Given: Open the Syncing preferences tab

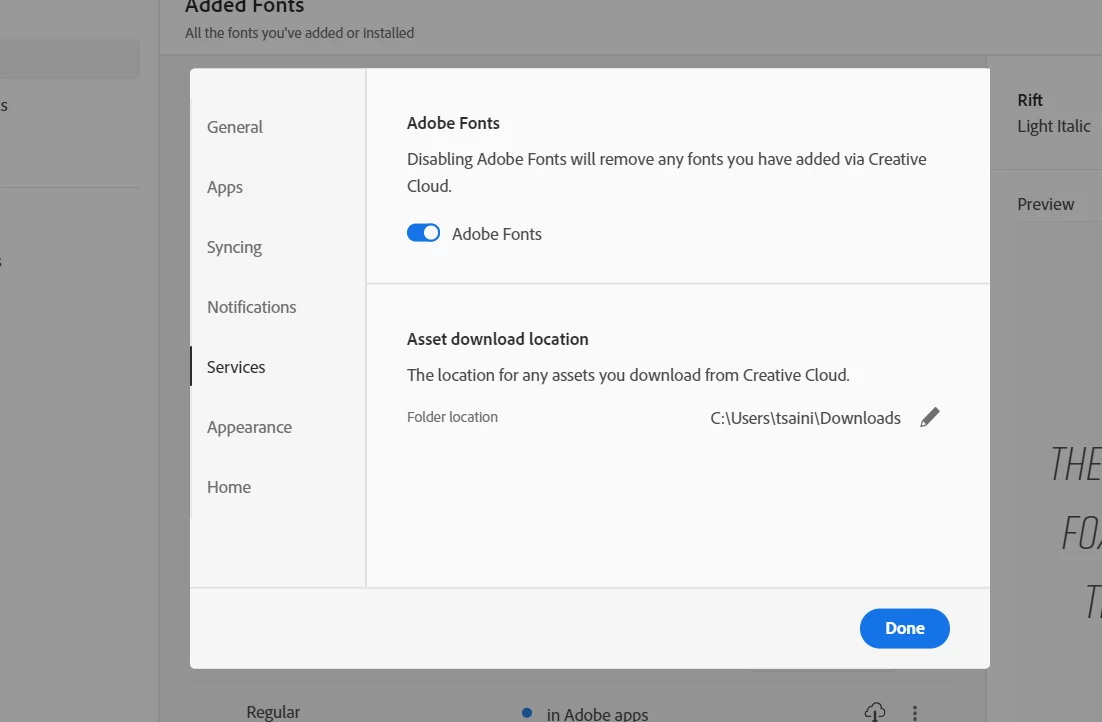Looking at the screenshot, I should click(x=234, y=247).
